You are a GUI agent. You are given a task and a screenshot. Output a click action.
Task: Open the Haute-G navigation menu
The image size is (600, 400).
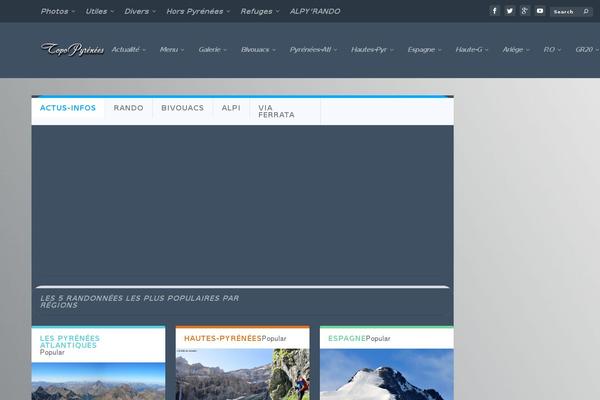(x=472, y=50)
